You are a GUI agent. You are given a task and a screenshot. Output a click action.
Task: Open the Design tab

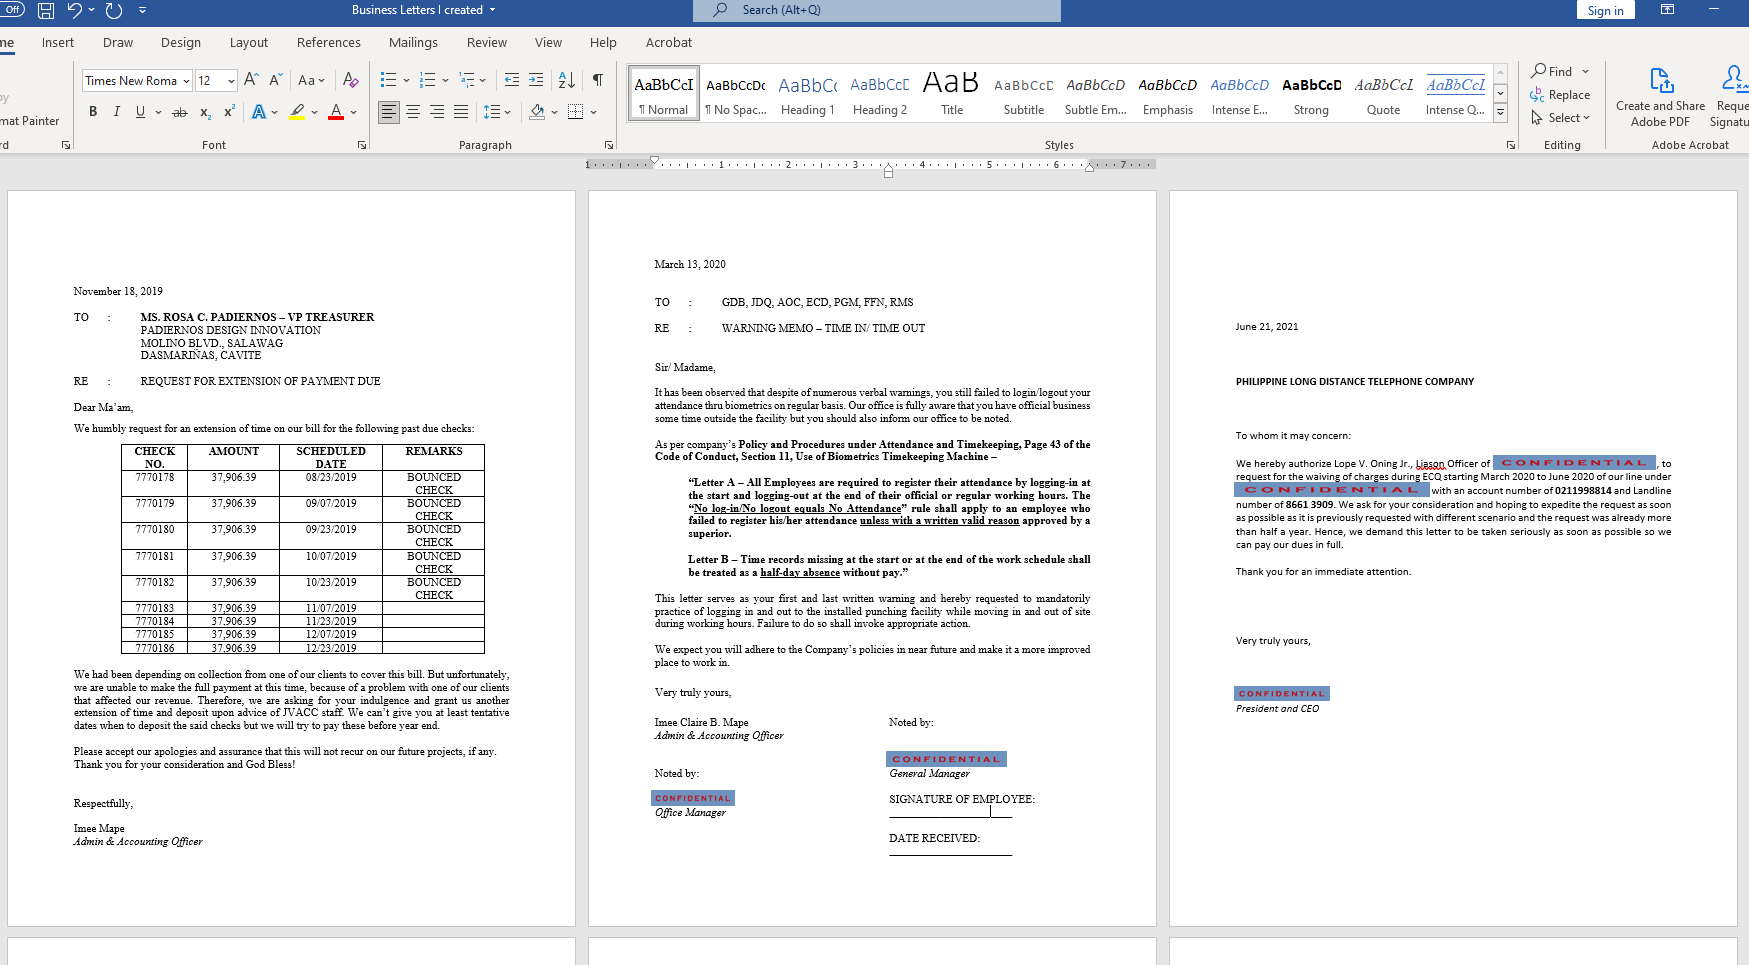[x=181, y=43]
